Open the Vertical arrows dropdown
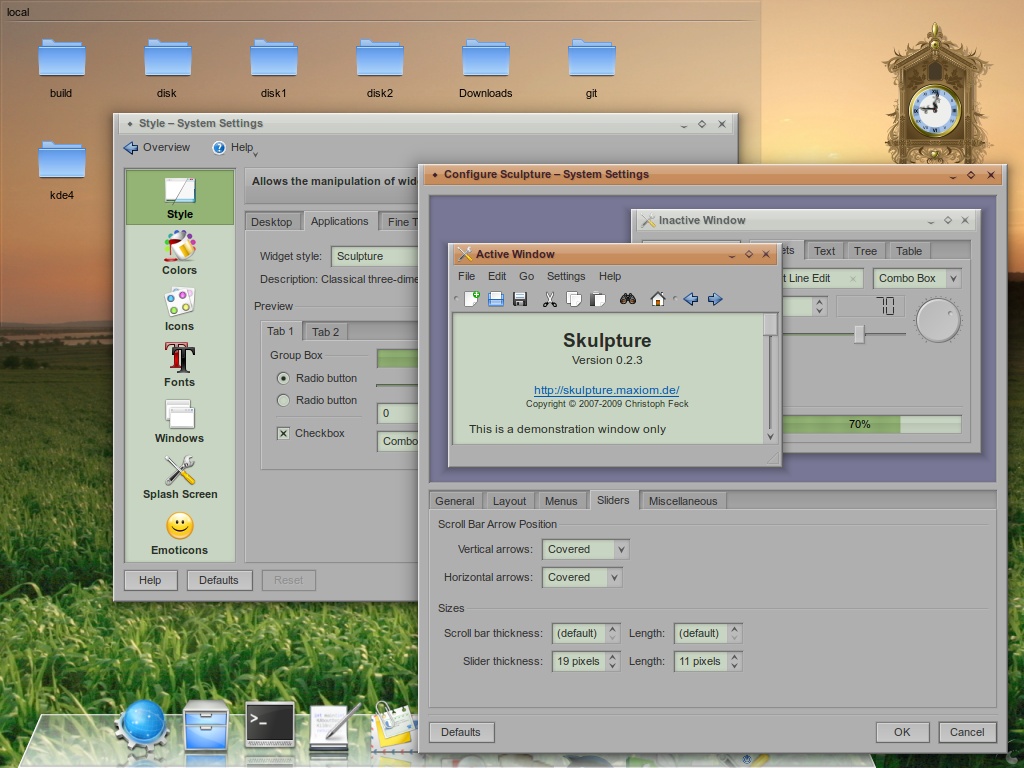Image resolution: width=1024 pixels, height=768 pixels. pos(586,549)
